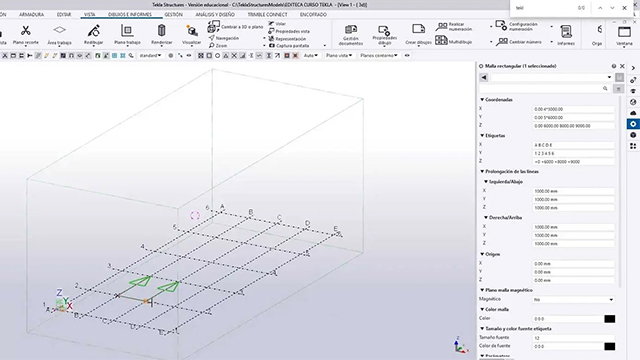
Task: Expand the side pane chevron
Action: pyautogui.click(x=633, y=68)
